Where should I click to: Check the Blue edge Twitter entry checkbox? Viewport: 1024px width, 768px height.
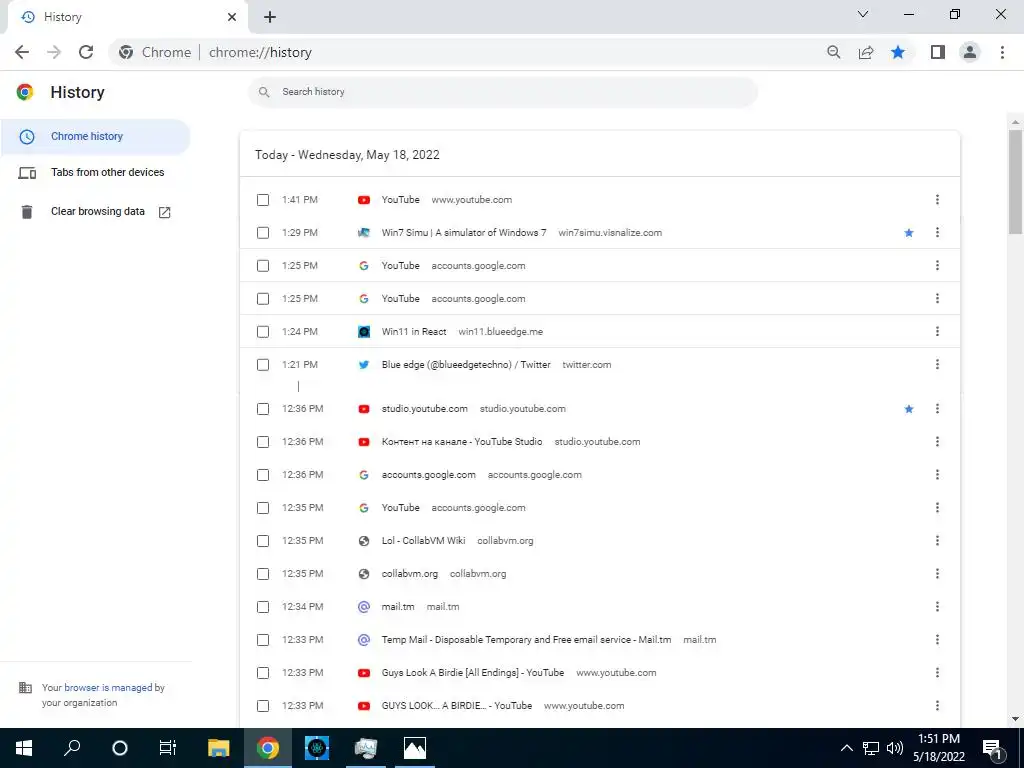263,364
